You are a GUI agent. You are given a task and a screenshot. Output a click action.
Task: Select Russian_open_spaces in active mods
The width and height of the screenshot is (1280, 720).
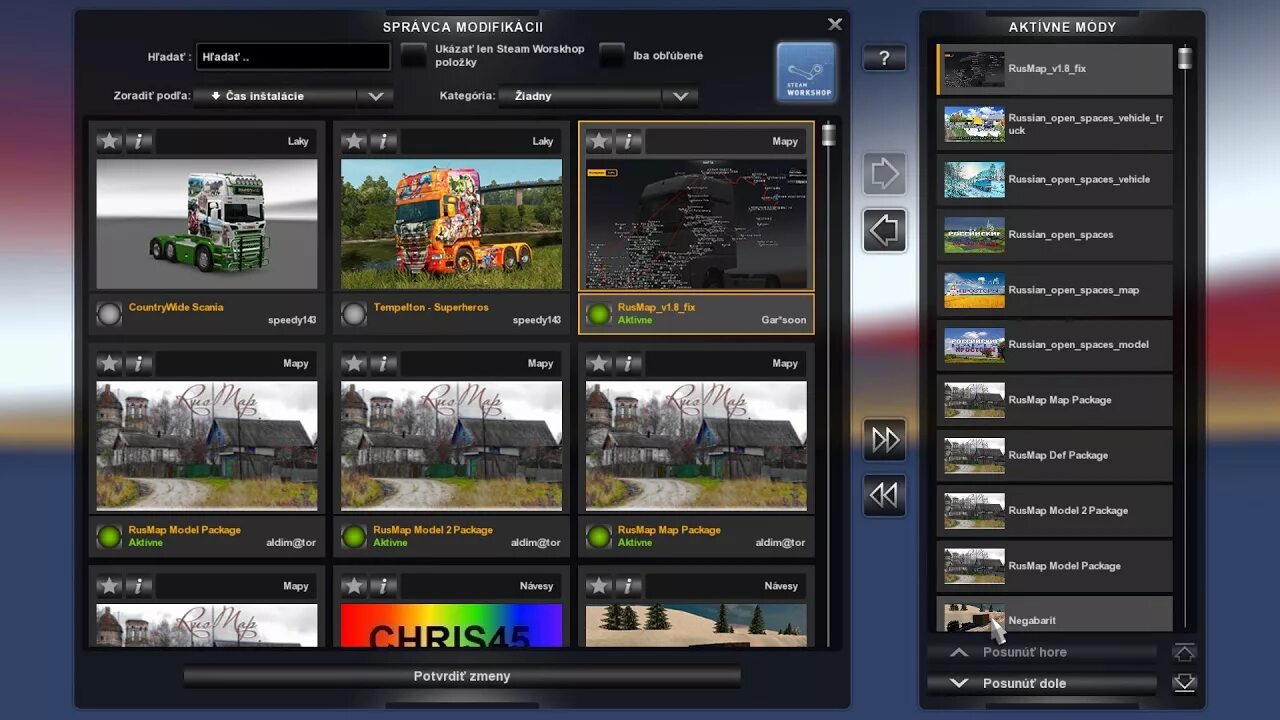(x=1055, y=235)
